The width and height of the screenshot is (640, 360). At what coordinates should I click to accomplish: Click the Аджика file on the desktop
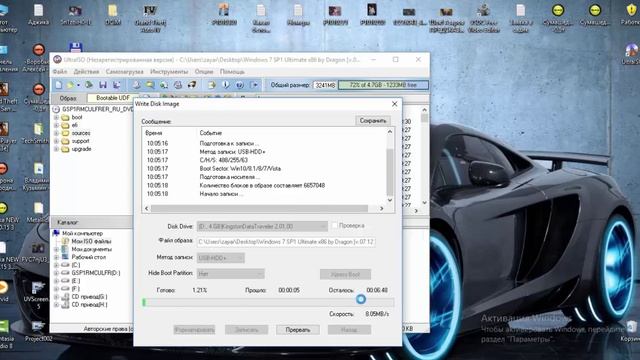click(38, 14)
